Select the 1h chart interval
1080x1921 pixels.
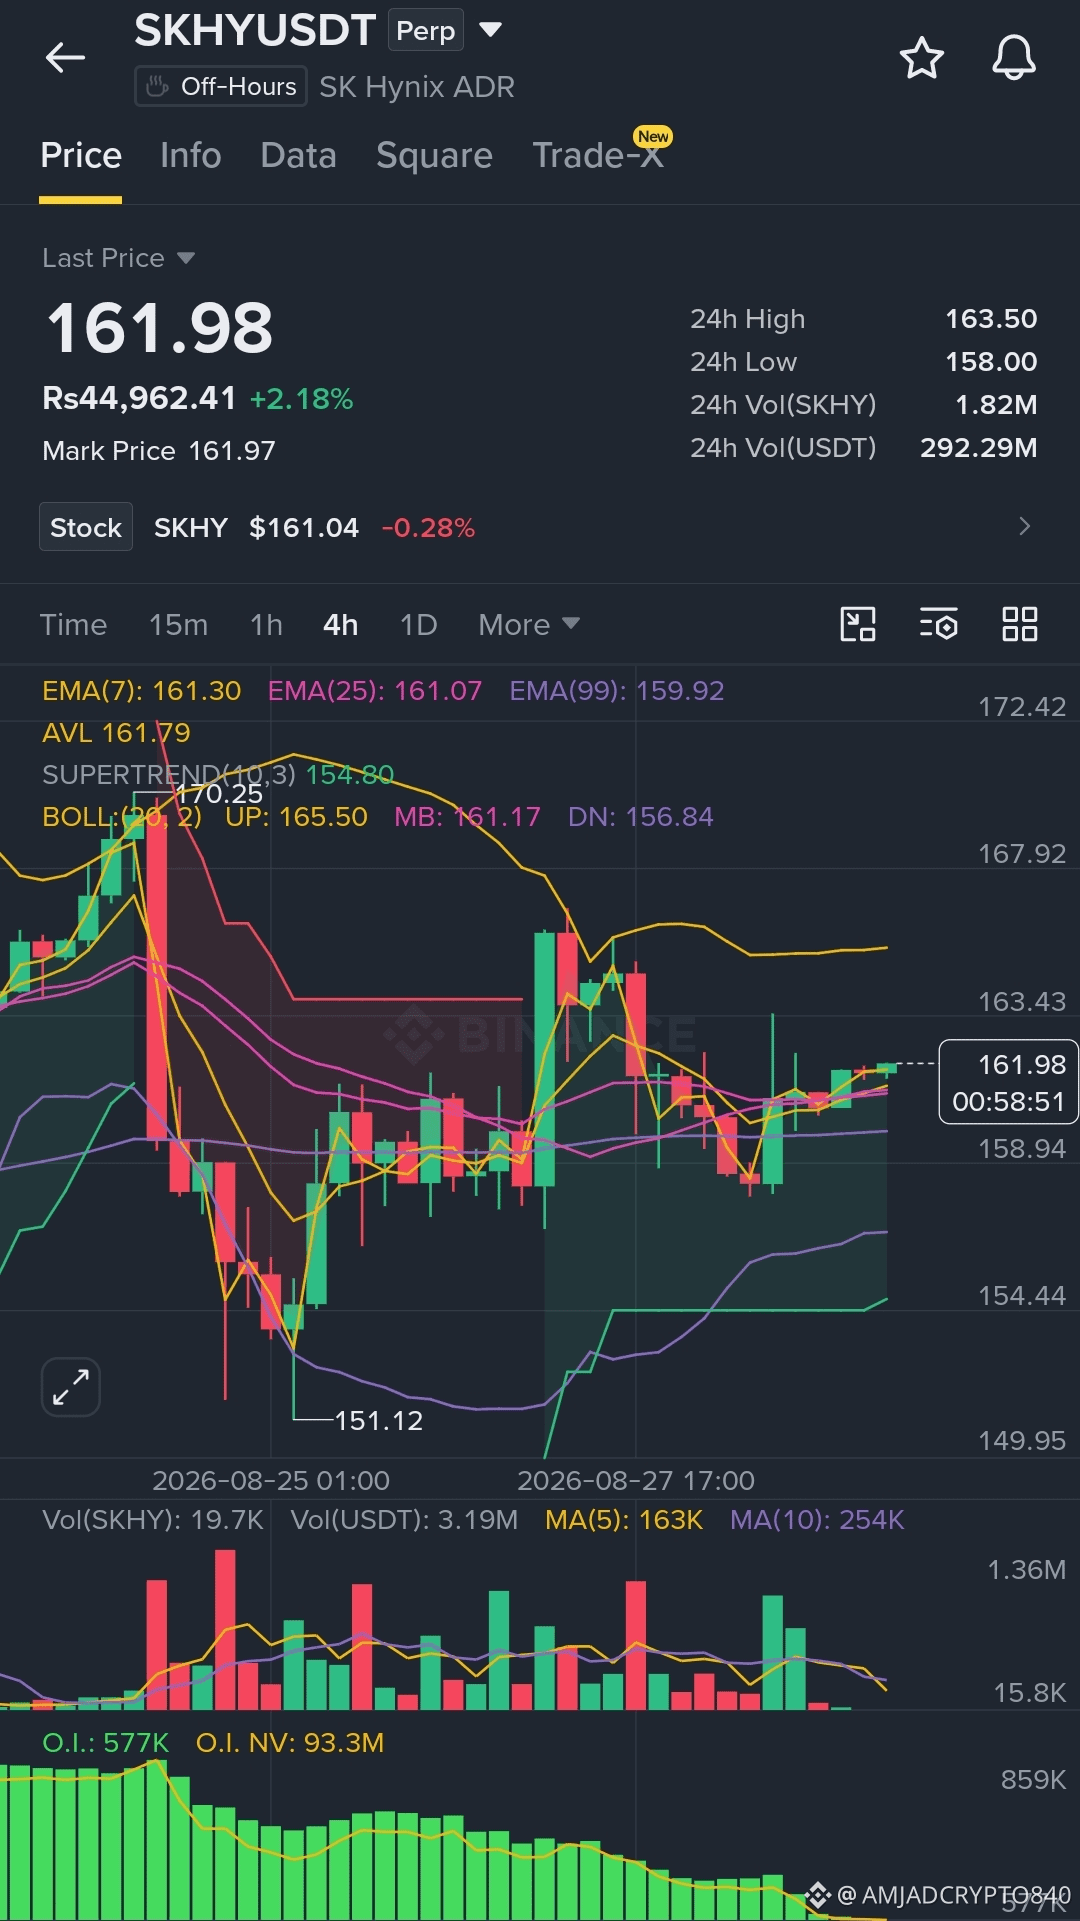tap(266, 625)
